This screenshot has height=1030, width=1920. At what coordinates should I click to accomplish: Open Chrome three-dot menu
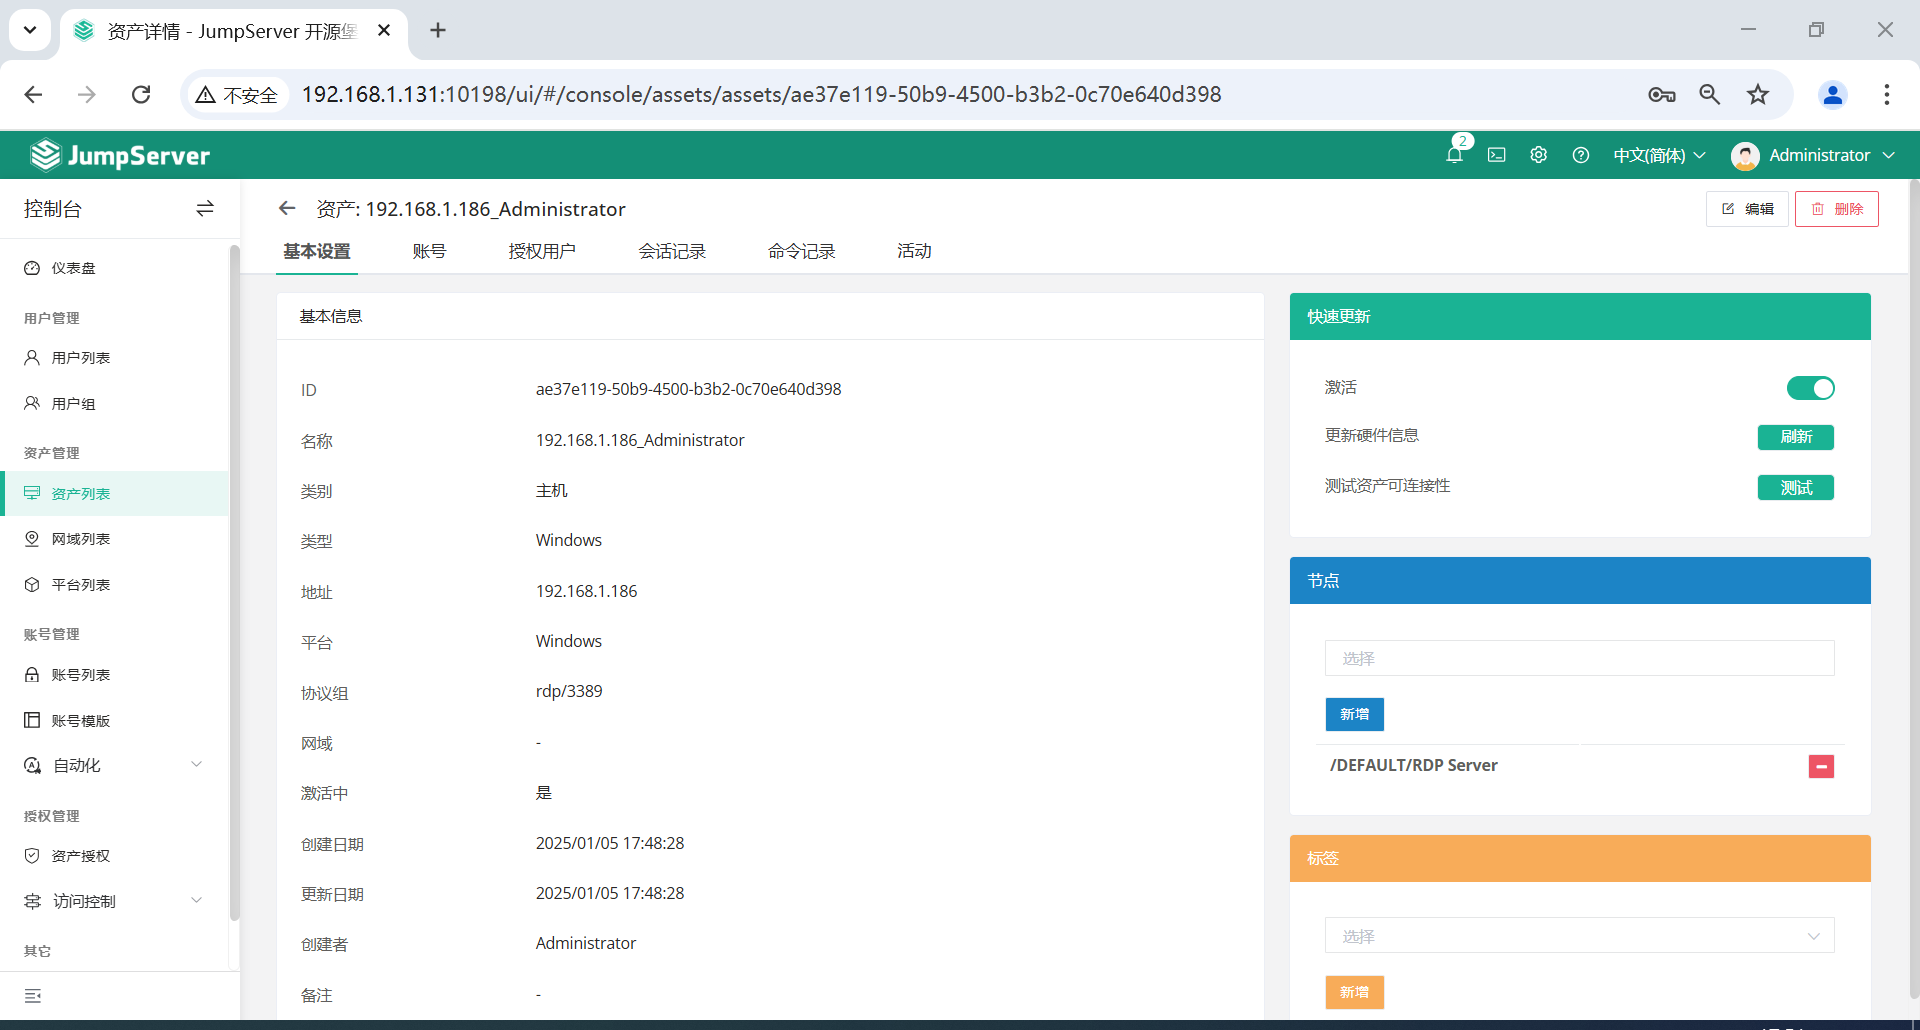pos(1886,94)
